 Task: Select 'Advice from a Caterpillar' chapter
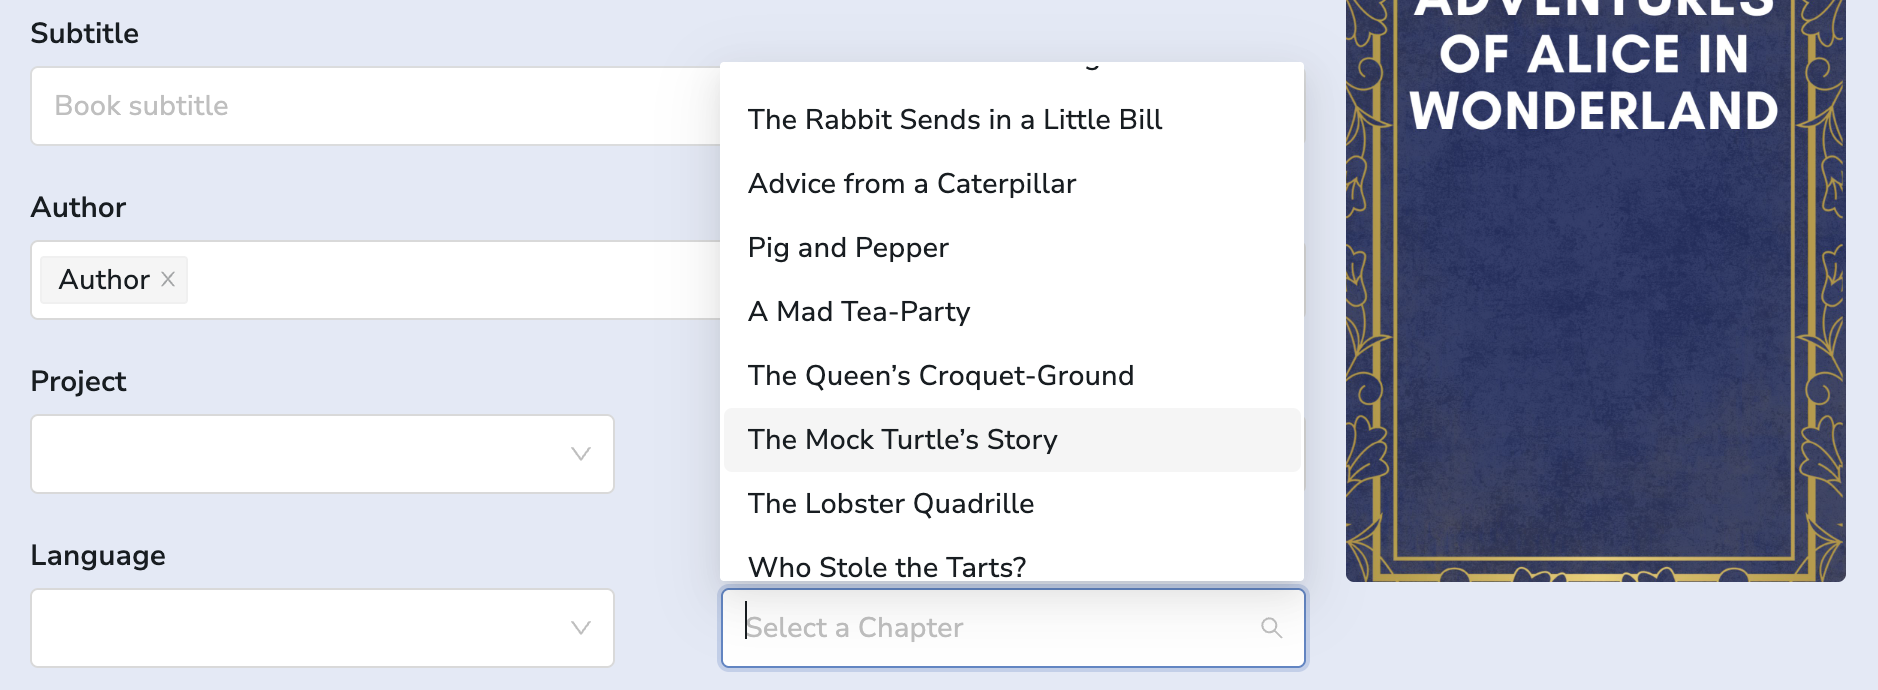click(x=911, y=184)
